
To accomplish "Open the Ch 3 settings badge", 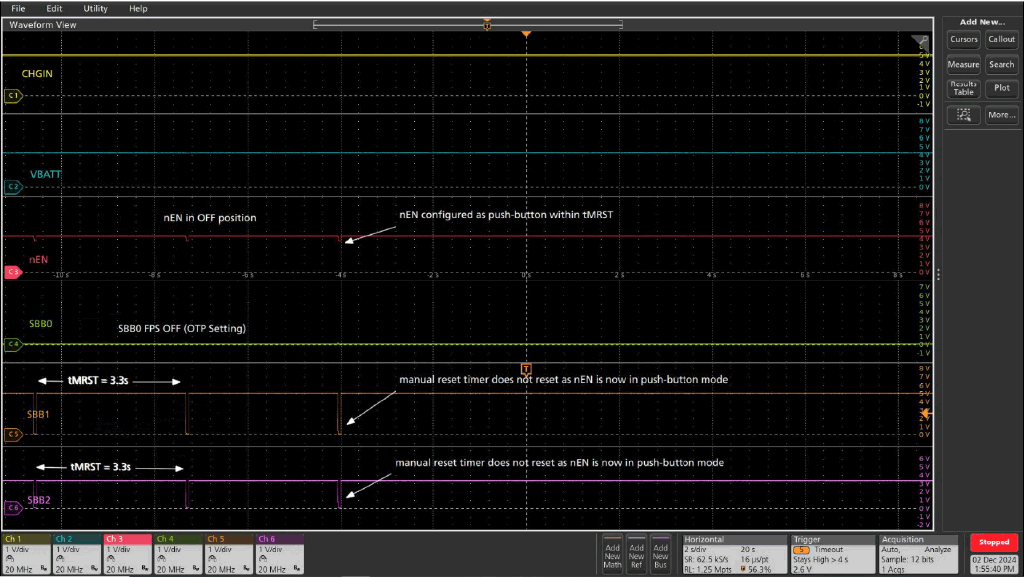I will [127, 552].
